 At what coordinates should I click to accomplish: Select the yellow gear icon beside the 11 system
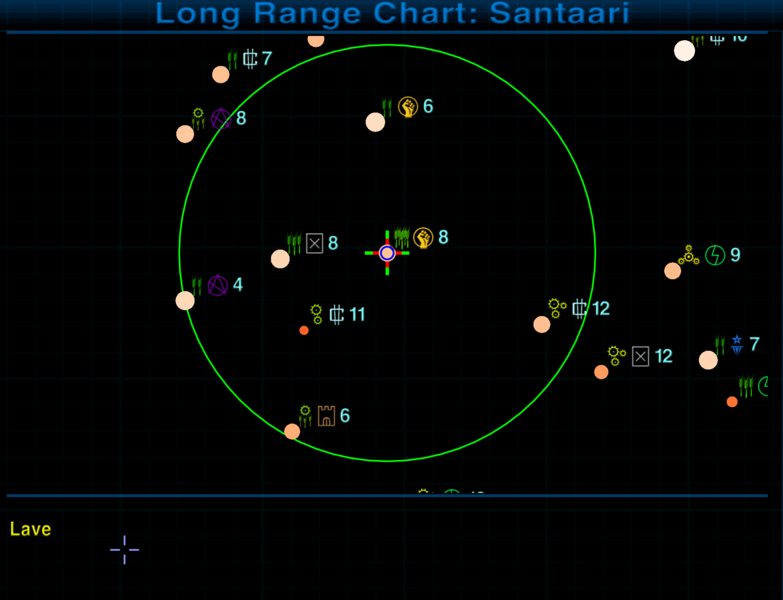pyautogui.click(x=317, y=314)
